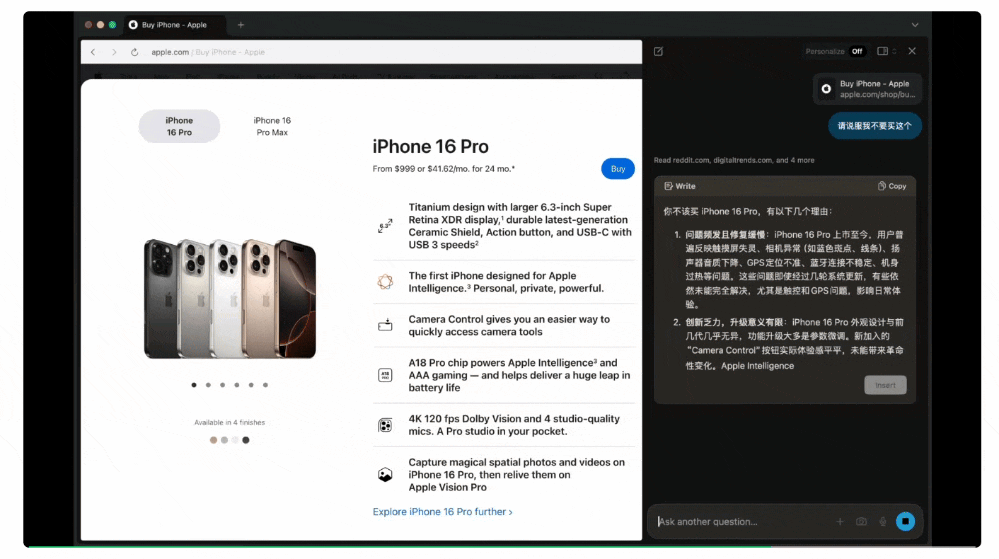Click the Insert button
This screenshot has width=999, height=559.
(885, 385)
